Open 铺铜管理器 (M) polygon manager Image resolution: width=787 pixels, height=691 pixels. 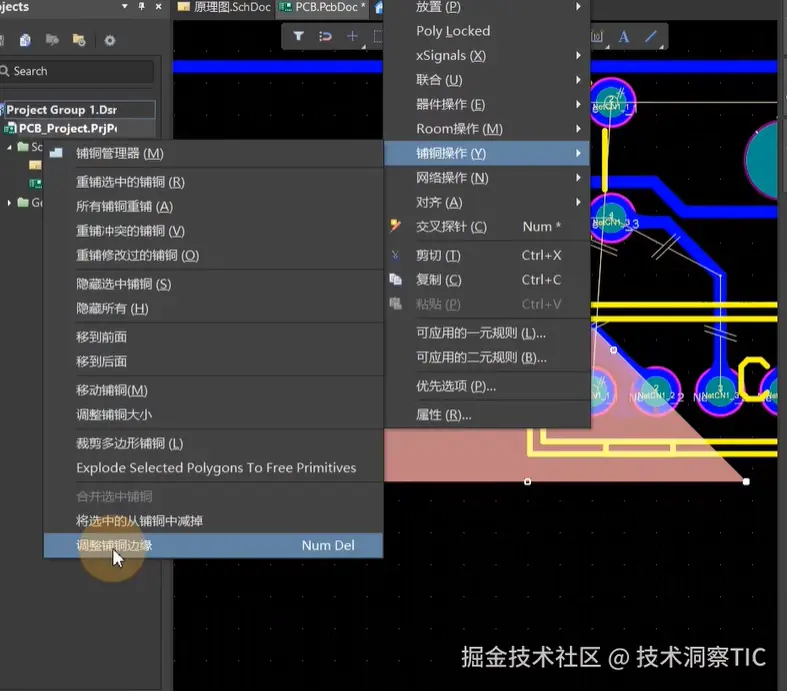tap(213, 154)
